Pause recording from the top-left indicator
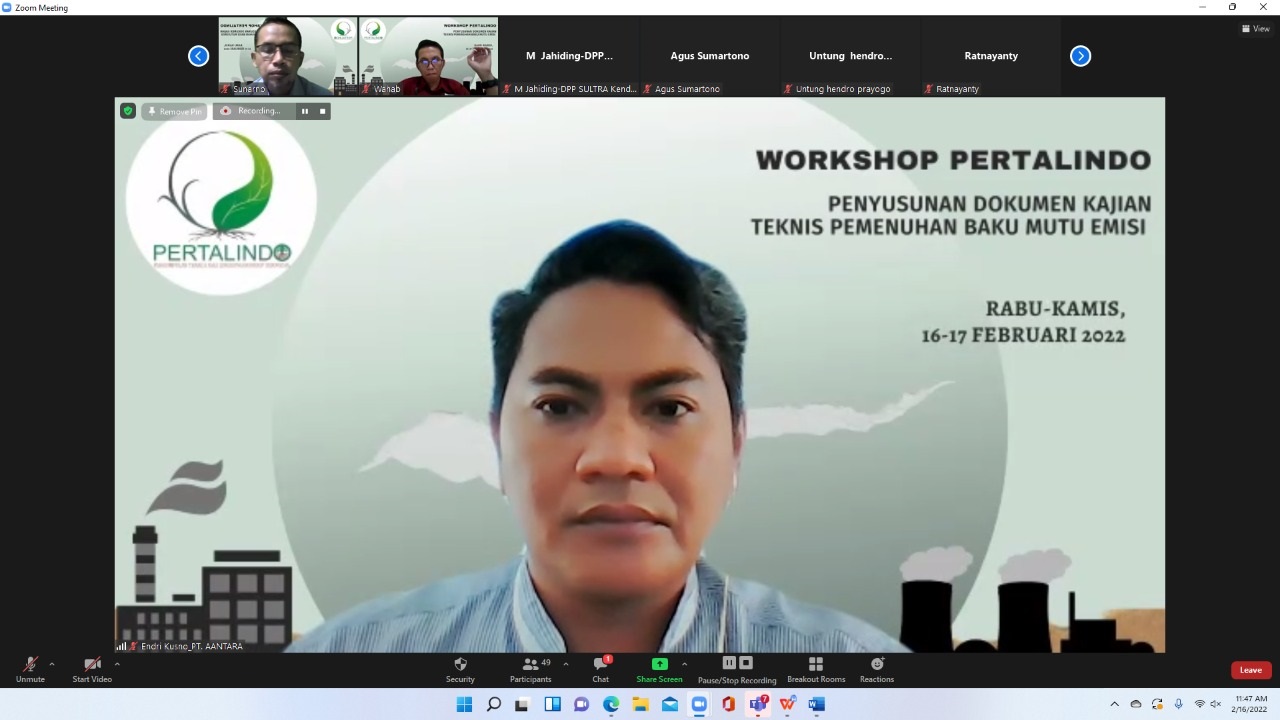1280x720 pixels. point(305,111)
